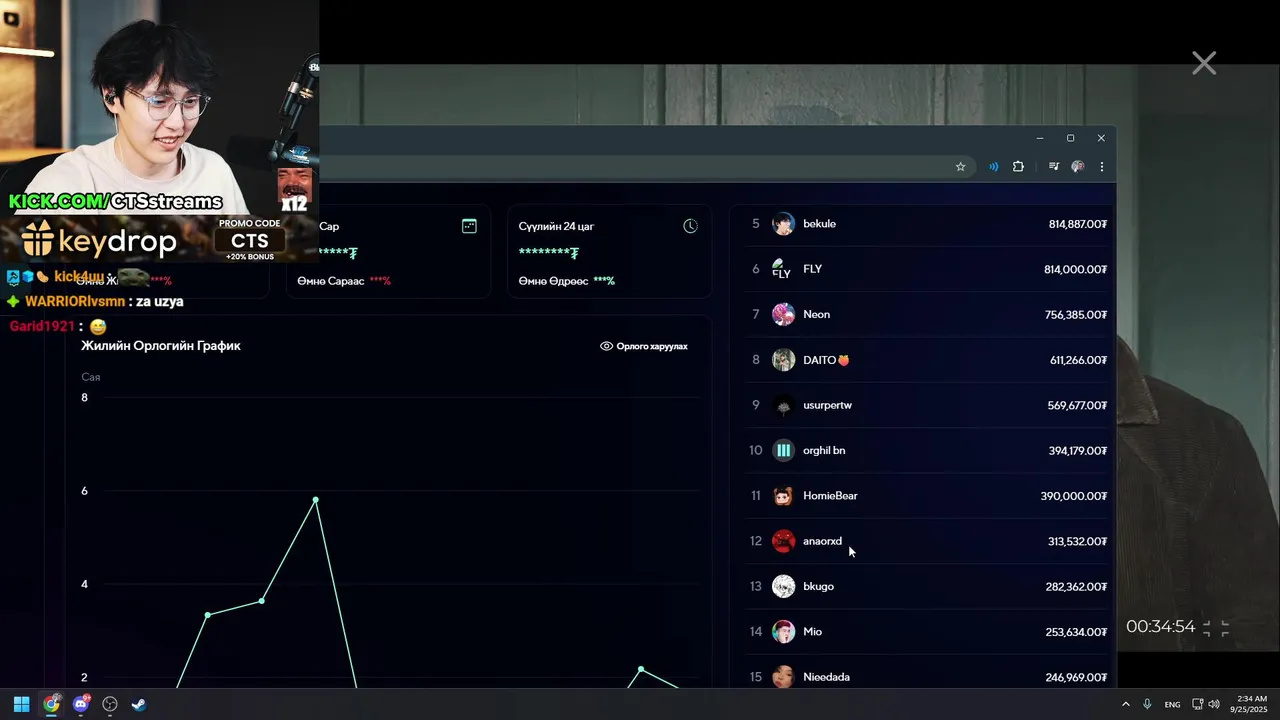Open the Windows Start menu
1280x720 pixels.
[x=21, y=704]
